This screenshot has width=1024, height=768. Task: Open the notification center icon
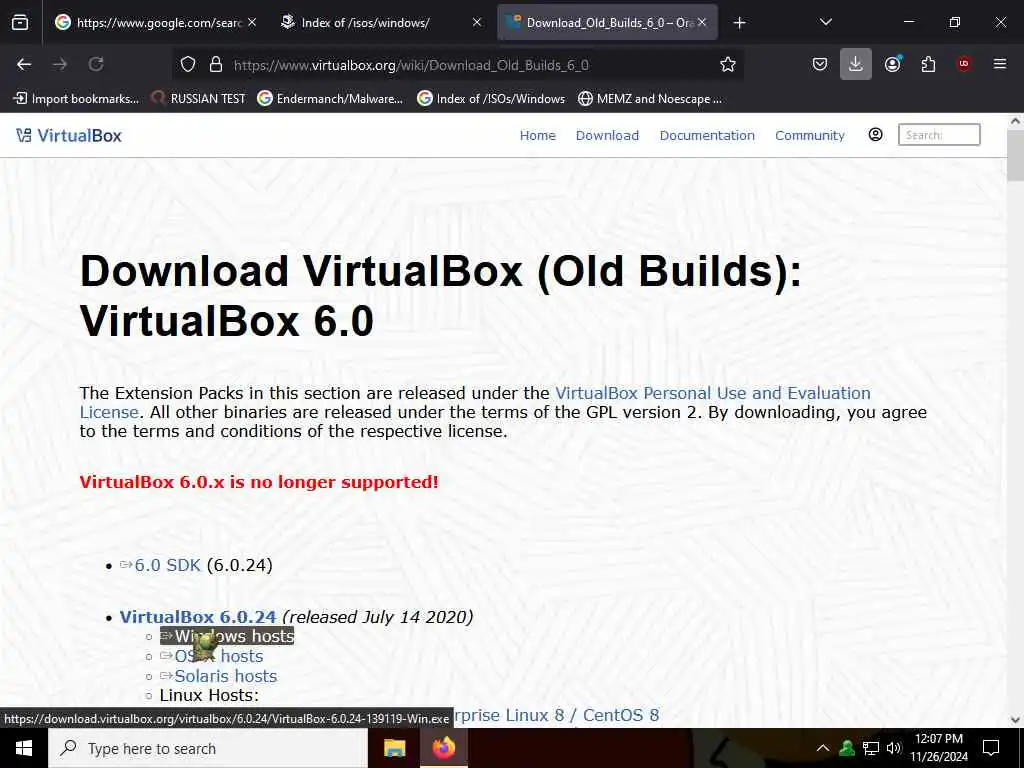pos(991,748)
